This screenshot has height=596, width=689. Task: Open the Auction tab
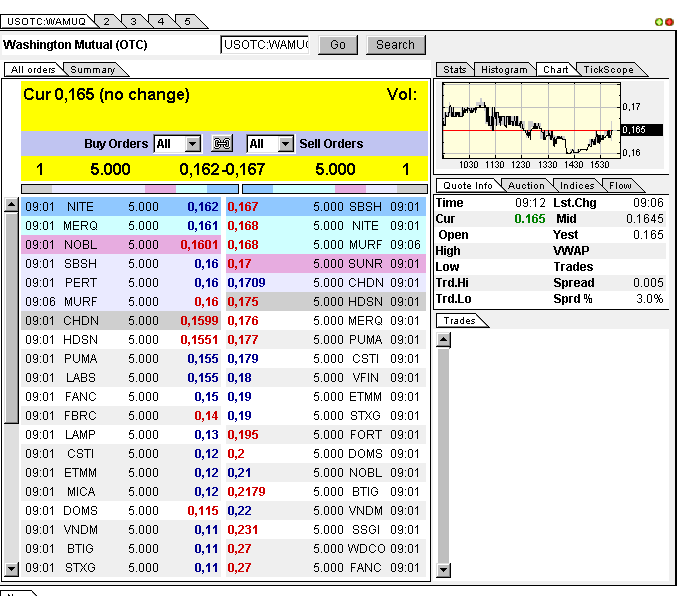pyautogui.click(x=526, y=185)
